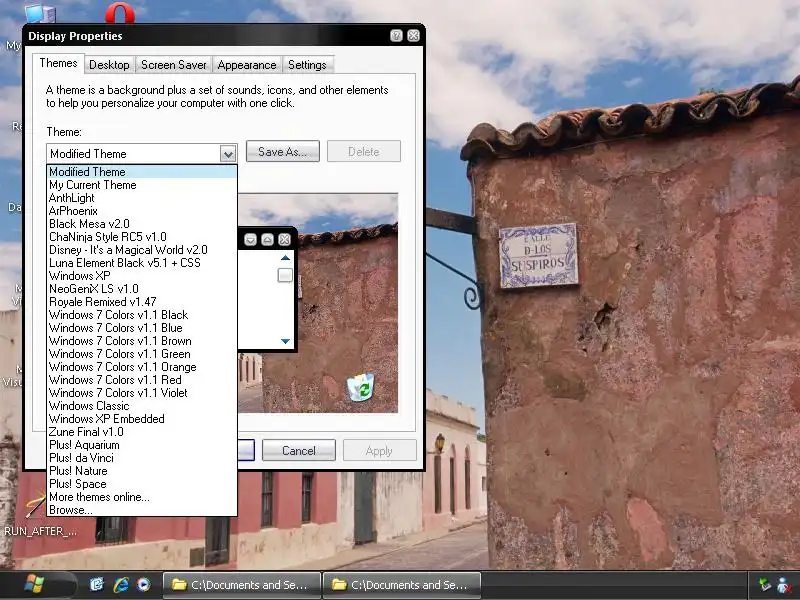Pick Disney It's a Magical World v2.0
Viewport: 800px width, 600px height.
[x=142, y=250]
